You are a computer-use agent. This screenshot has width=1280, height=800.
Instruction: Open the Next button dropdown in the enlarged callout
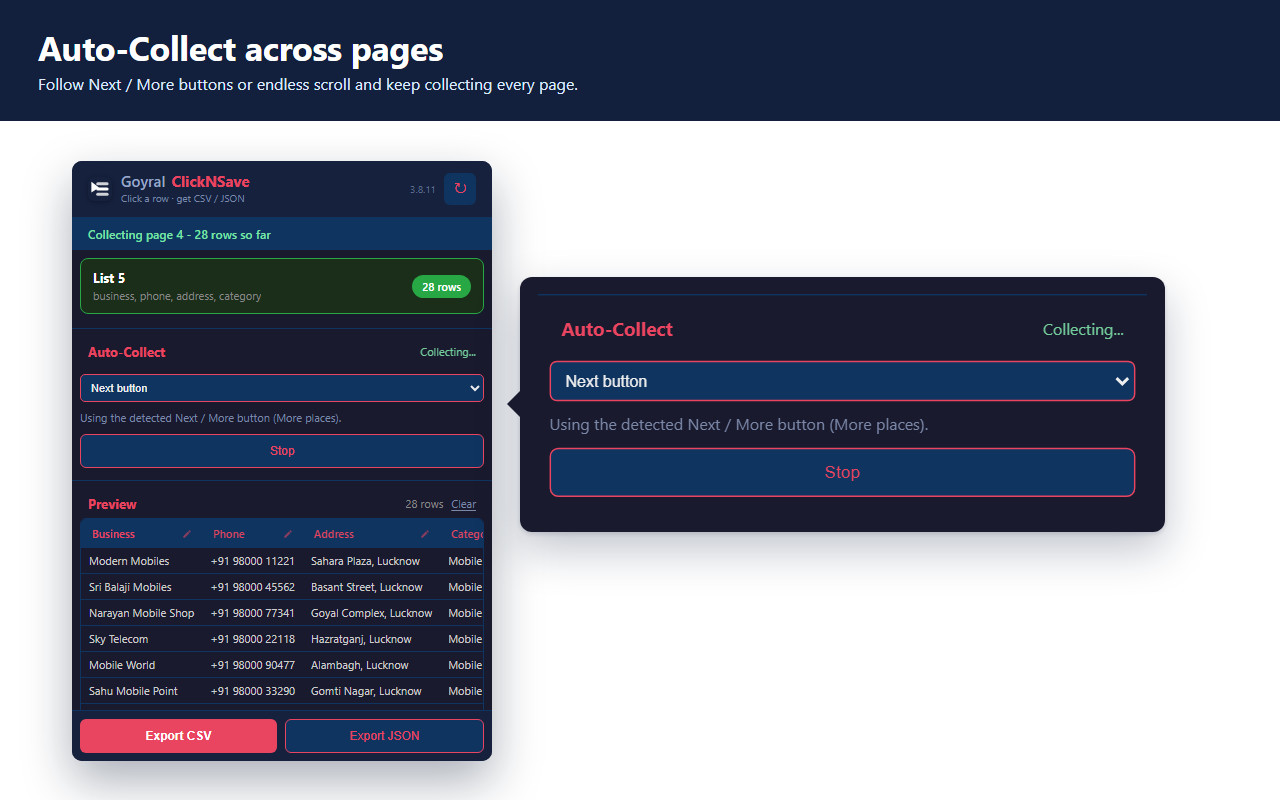point(842,381)
